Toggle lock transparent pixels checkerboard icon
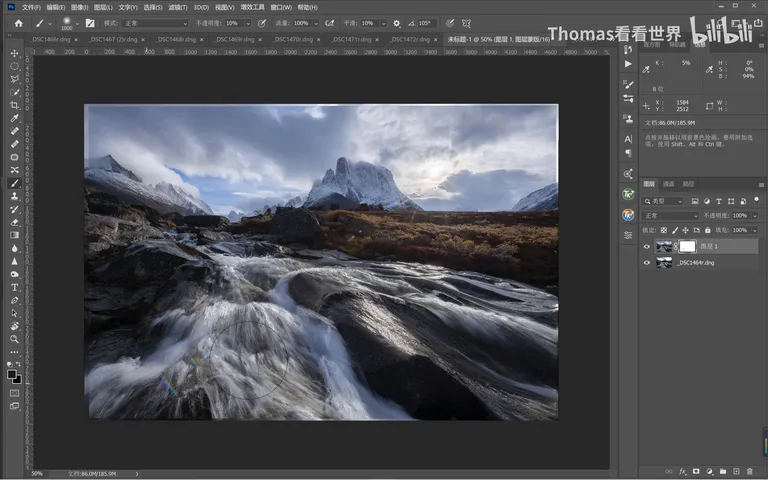Image resolution: width=768 pixels, height=480 pixels. pyautogui.click(x=664, y=230)
